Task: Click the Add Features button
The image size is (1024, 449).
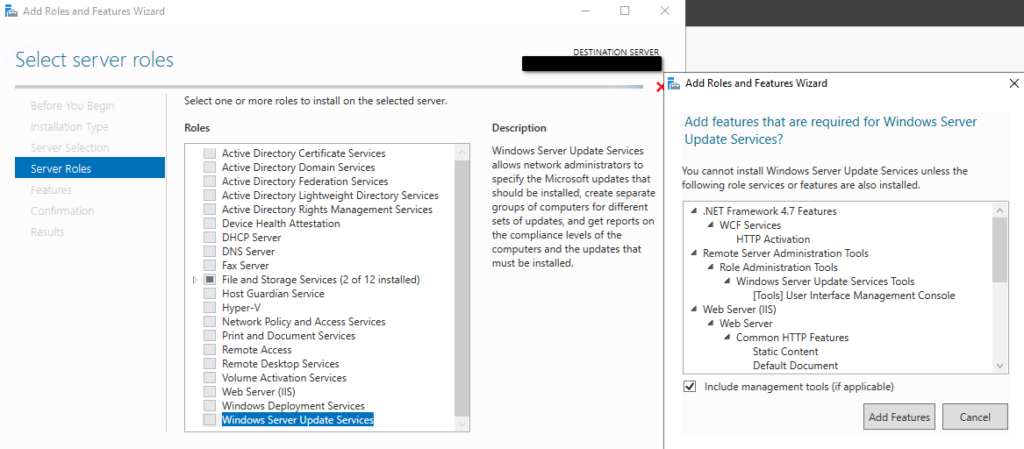Action: (899, 417)
